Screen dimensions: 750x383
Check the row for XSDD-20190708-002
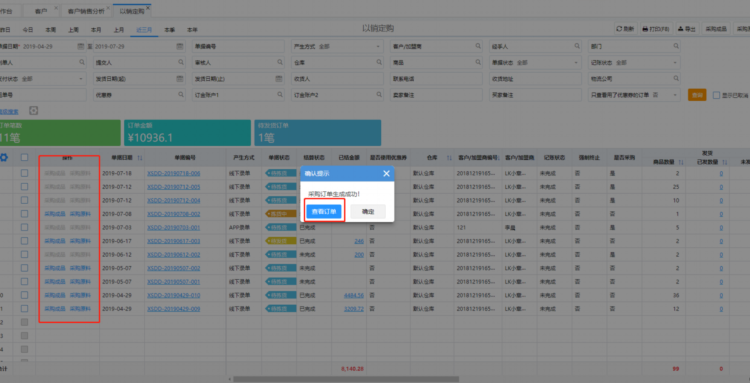click(24, 214)
